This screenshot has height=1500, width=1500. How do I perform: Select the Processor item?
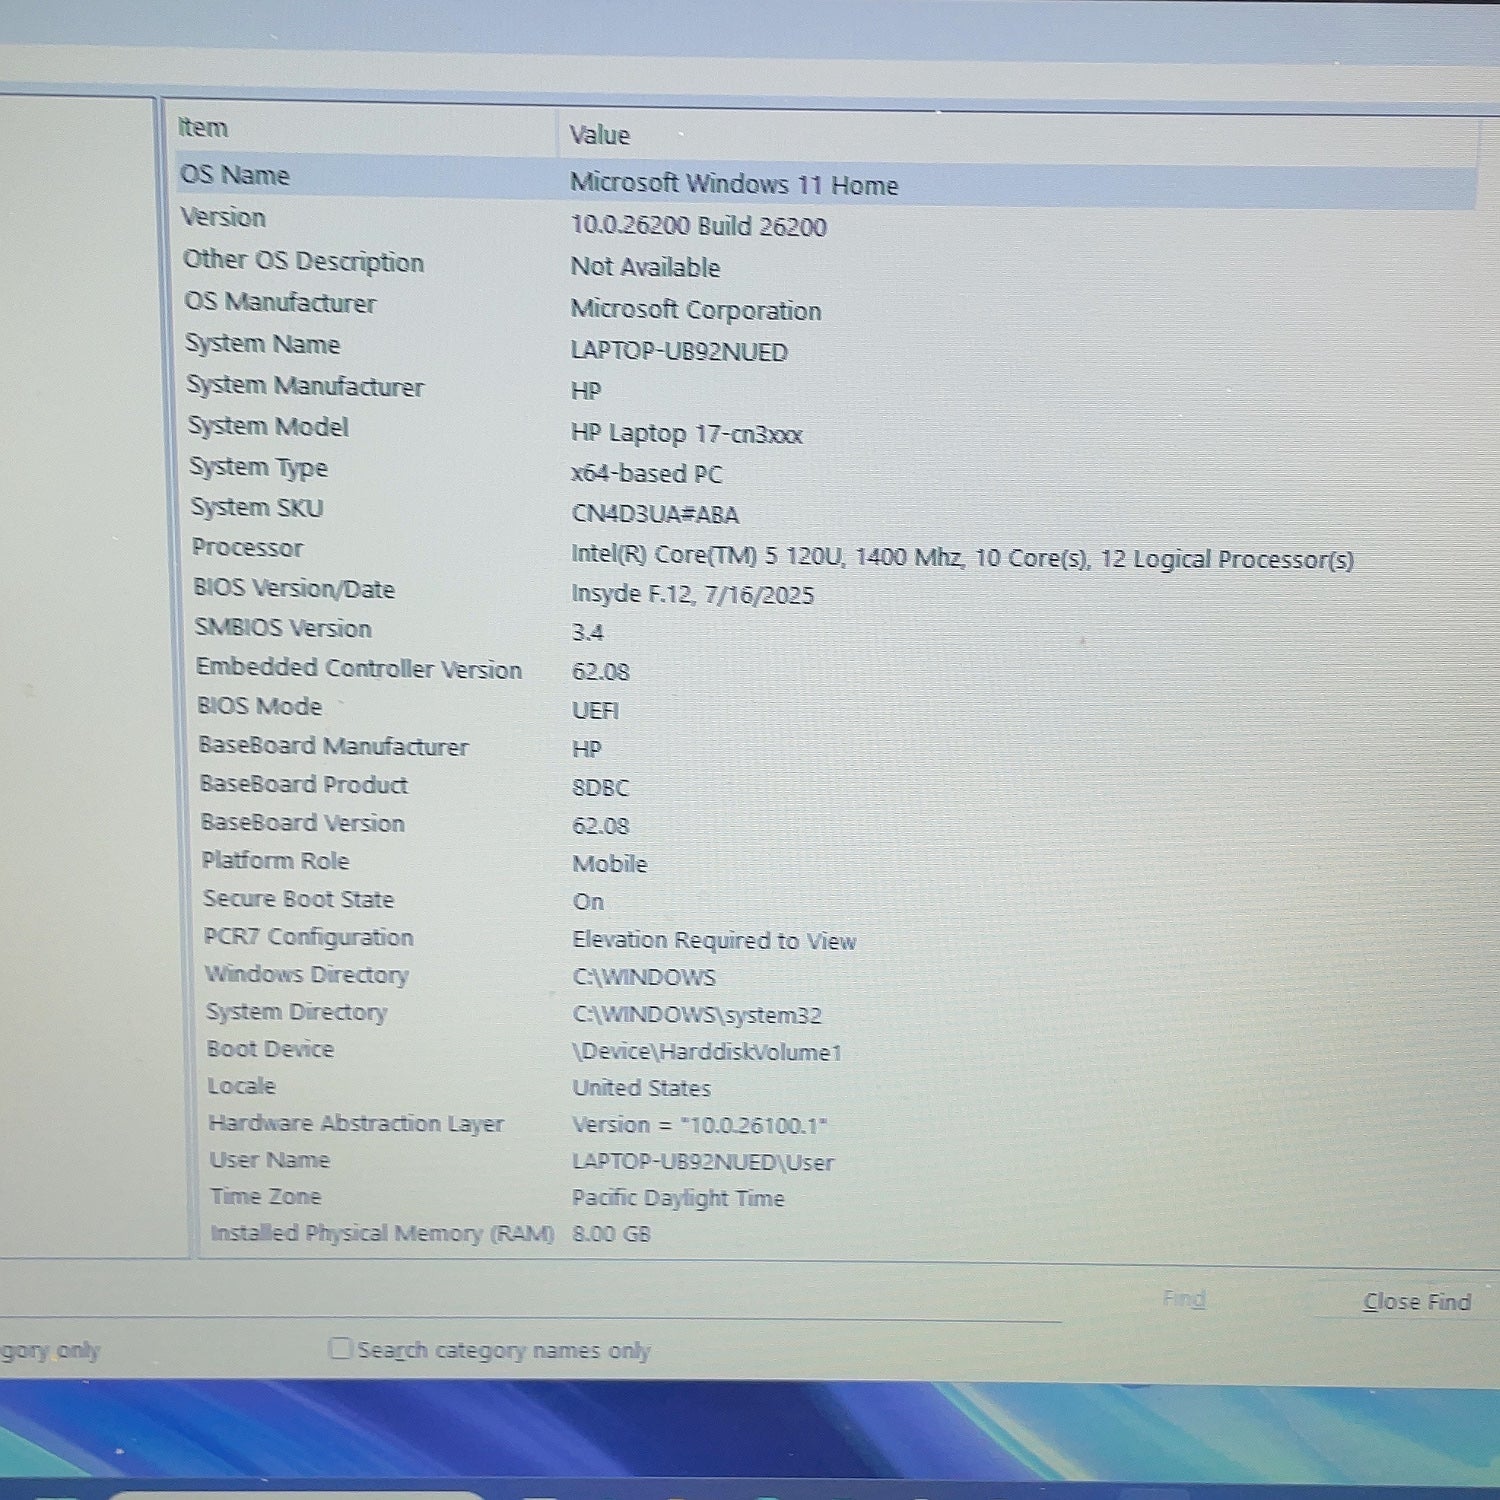coord(247,548)
